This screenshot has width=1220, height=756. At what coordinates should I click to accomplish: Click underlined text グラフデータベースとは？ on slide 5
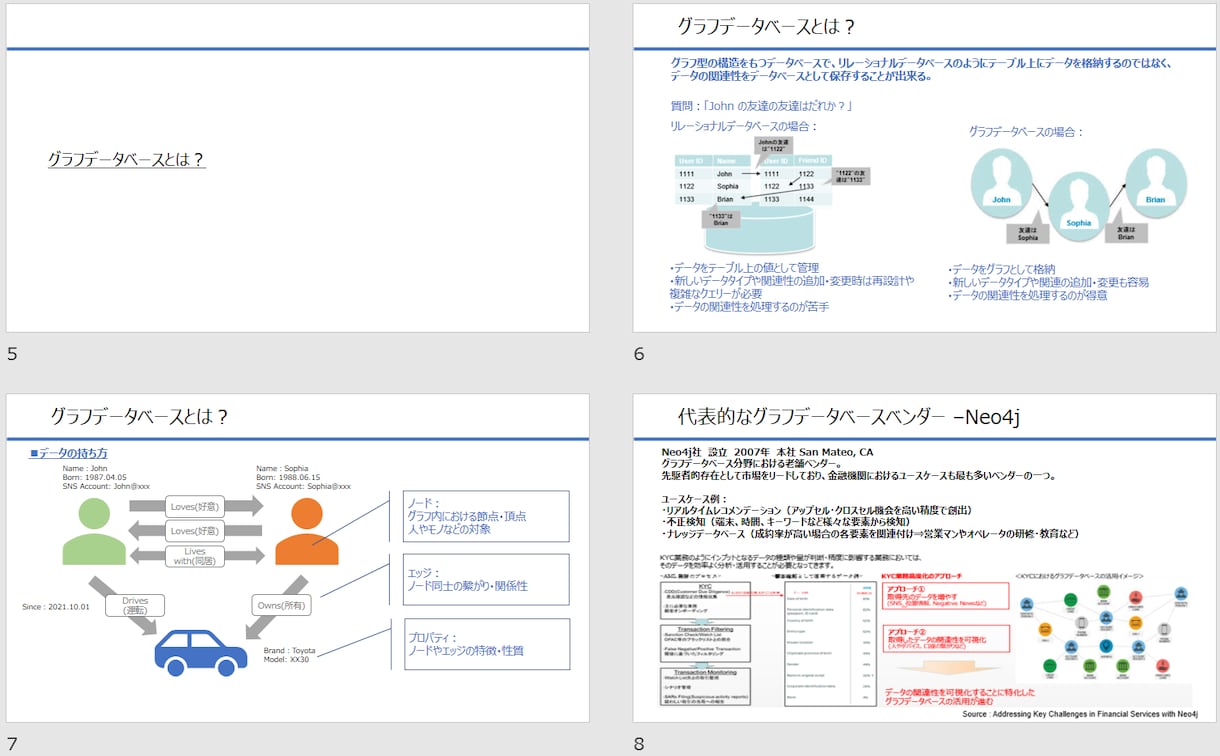[127, 159]
